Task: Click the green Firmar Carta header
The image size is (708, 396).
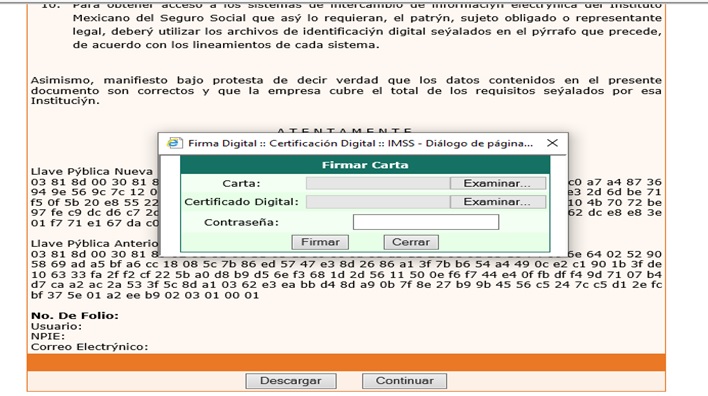Action: [365, 165]
